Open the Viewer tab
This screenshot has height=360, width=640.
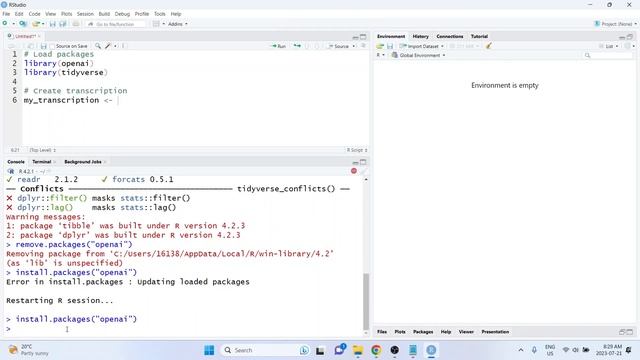click(x=466, y=332)
